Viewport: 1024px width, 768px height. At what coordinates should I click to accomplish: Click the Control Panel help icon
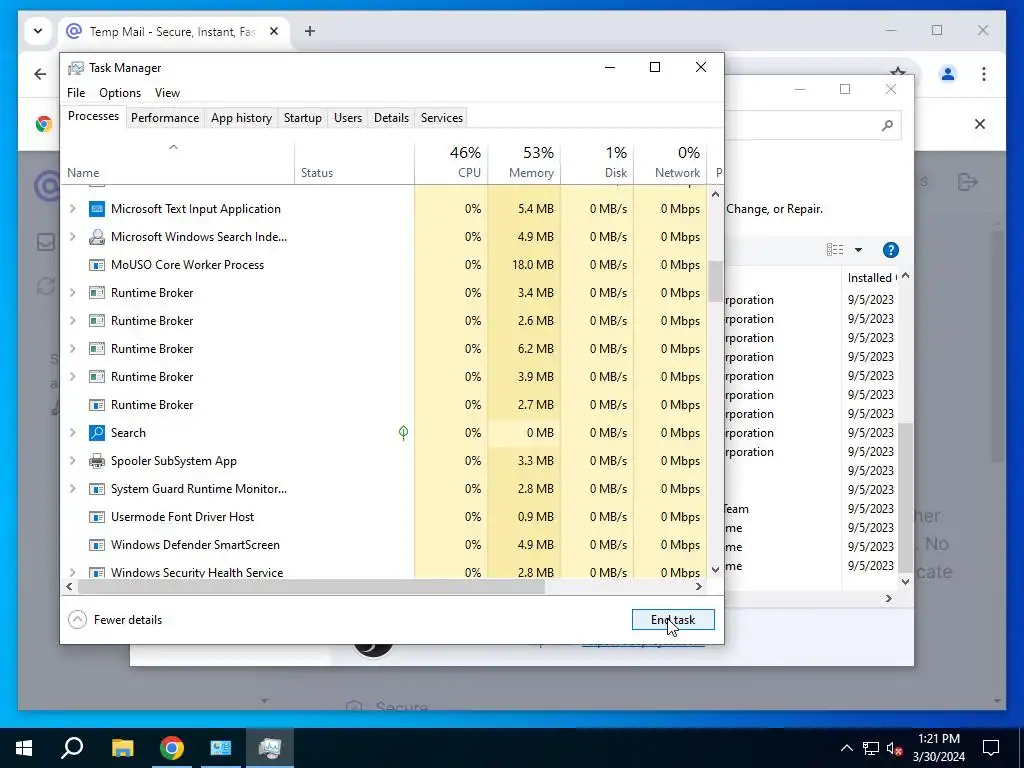[890, 250]
